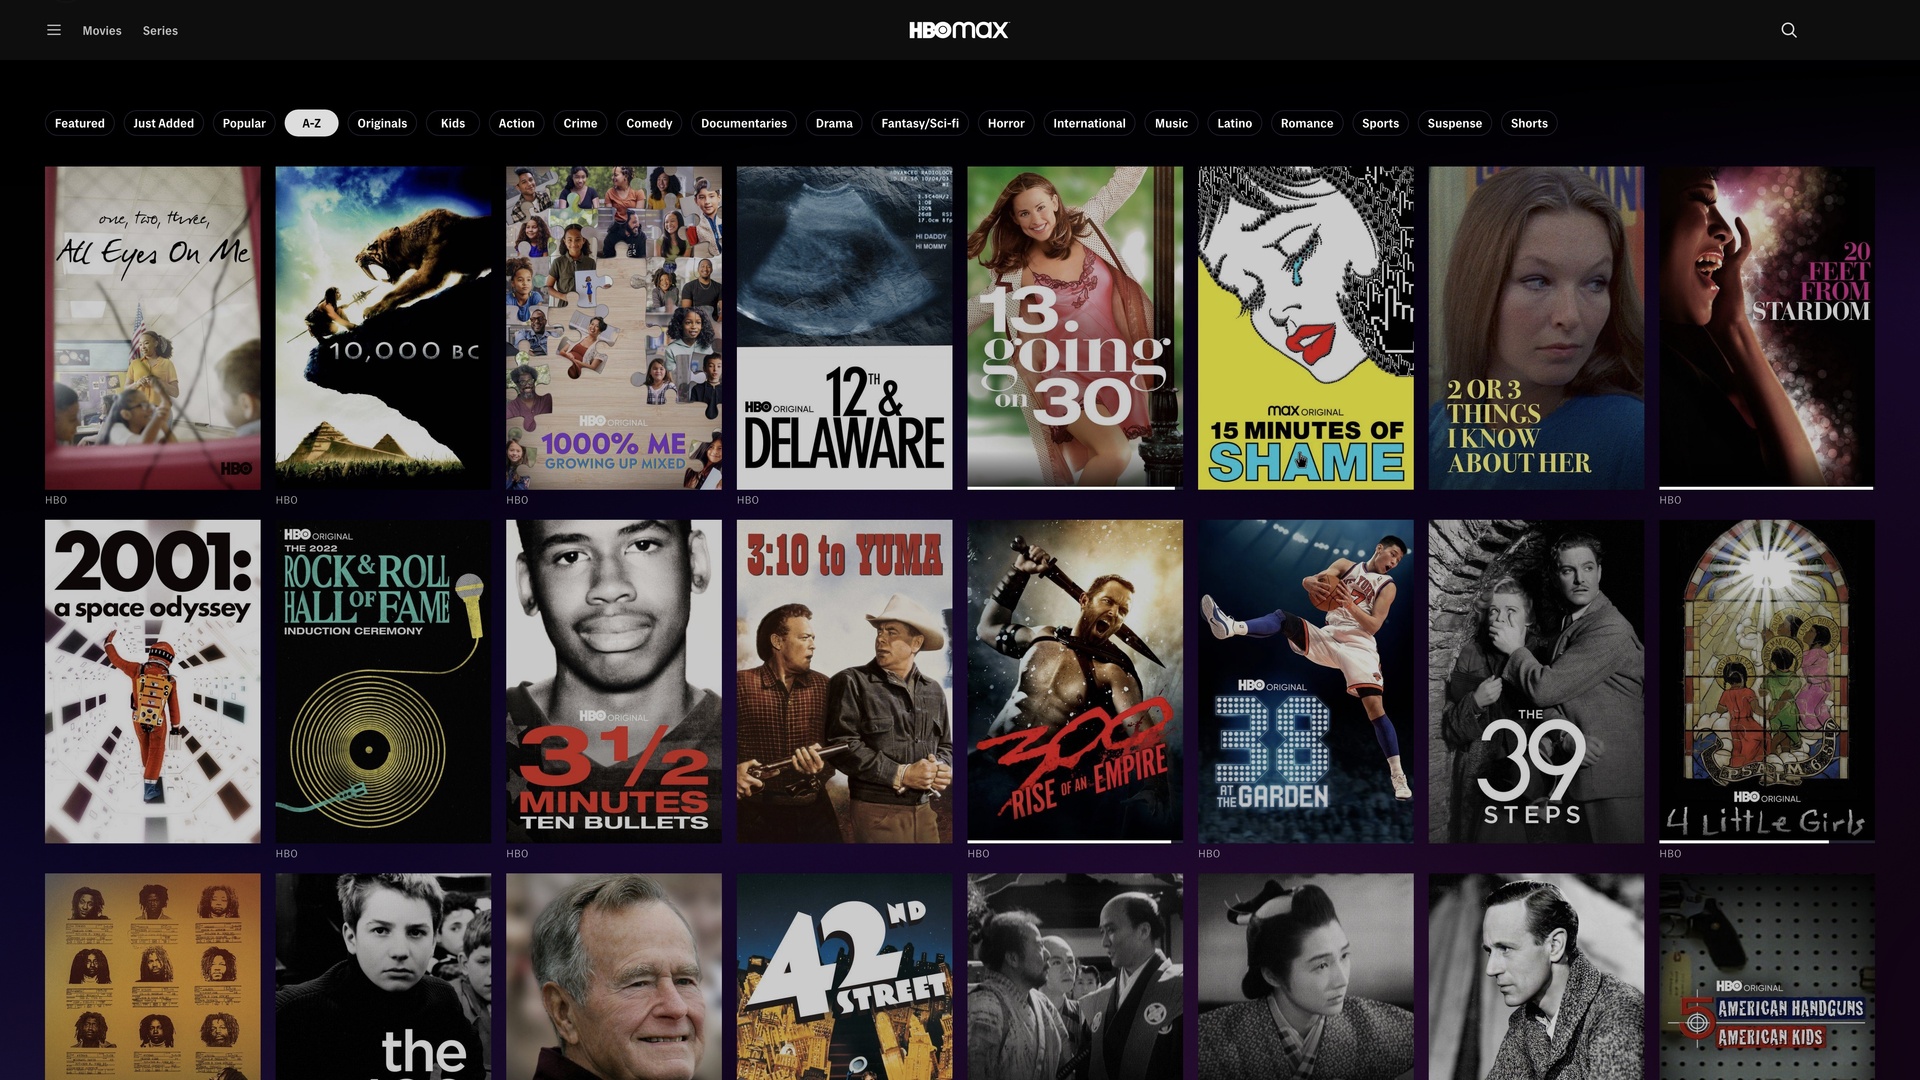Open '20 Feet from Stardom' poster
The height and width of the screenshot is (1080, 1920).
click(x=1767, y=326)
